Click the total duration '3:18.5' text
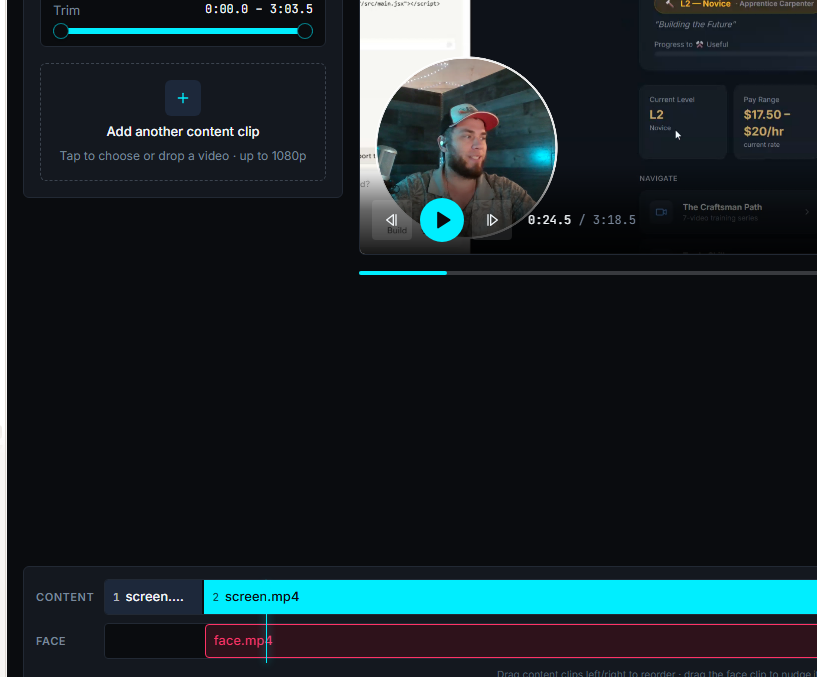The height and width of the screenshot is (677, 817). click(x=614, y=220)
